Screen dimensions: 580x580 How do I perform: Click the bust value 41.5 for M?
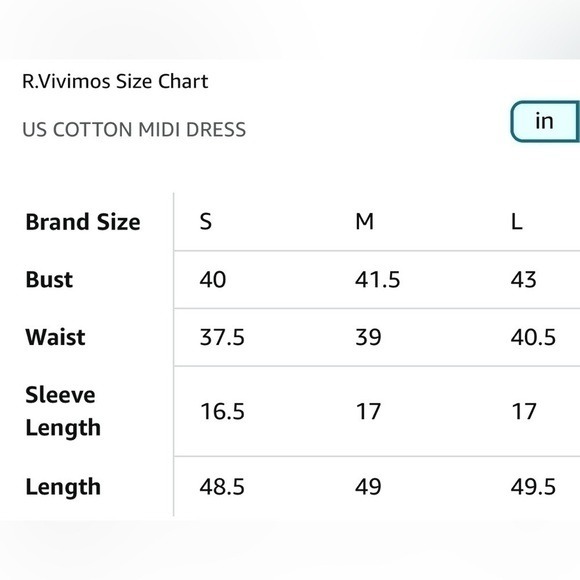[377, 279]
